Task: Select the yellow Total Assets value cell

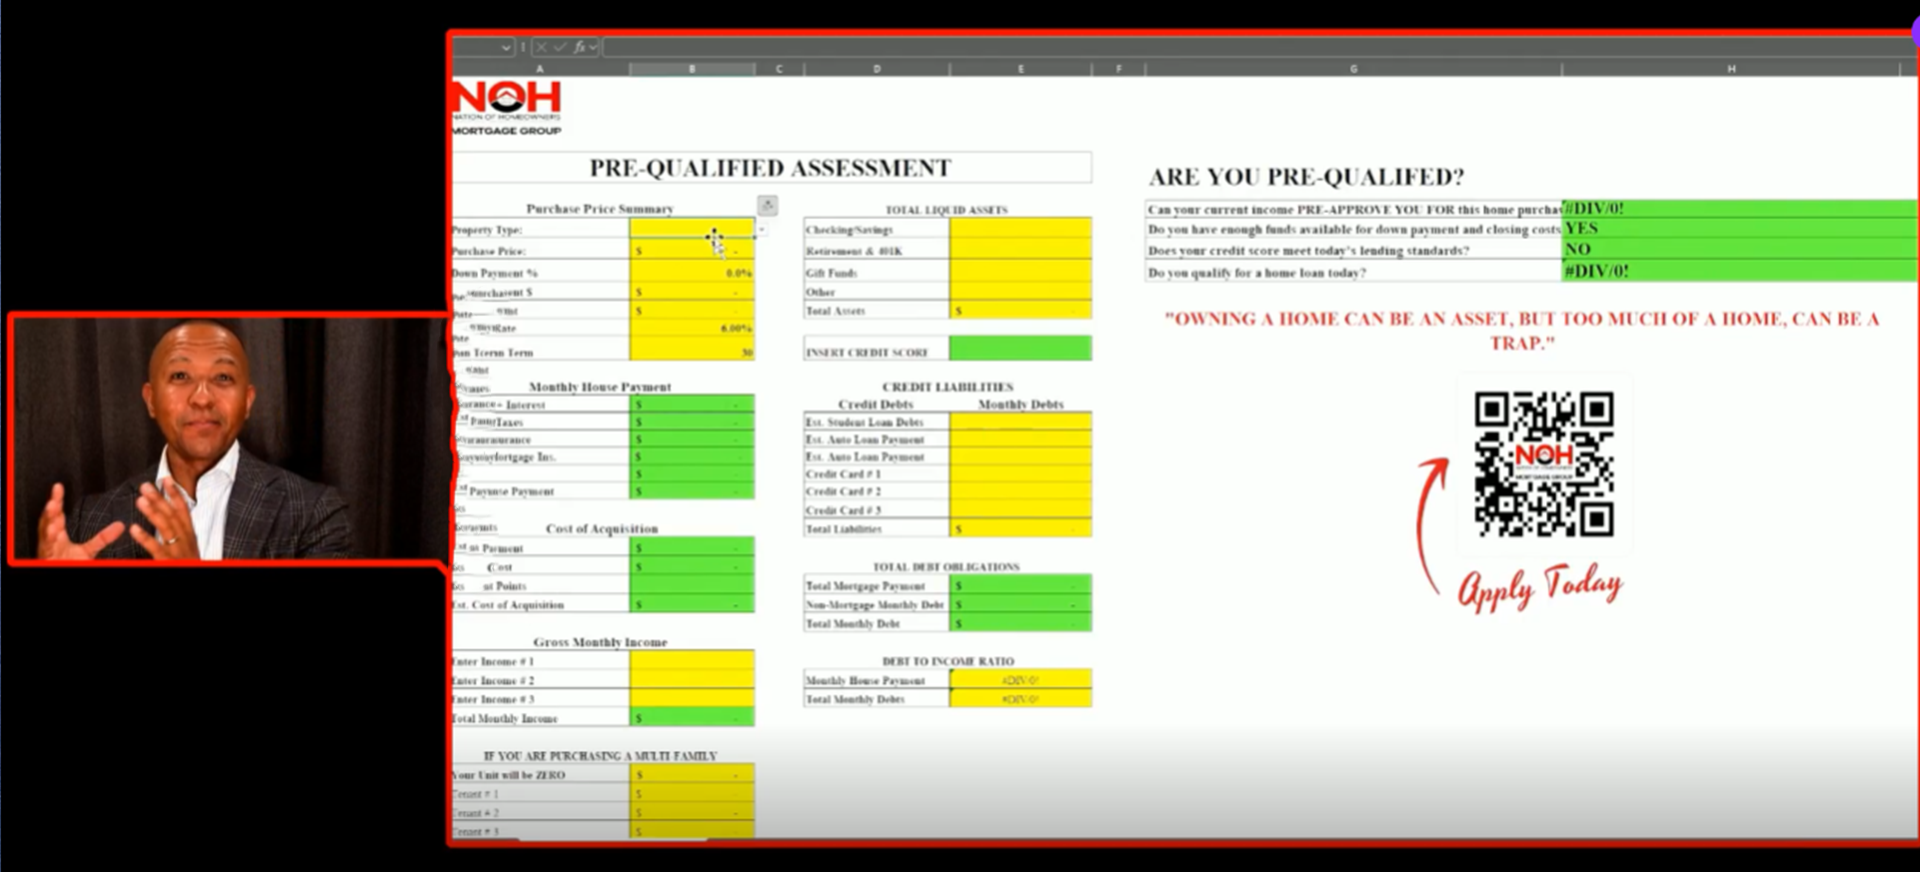Action: click(1021, 311)
